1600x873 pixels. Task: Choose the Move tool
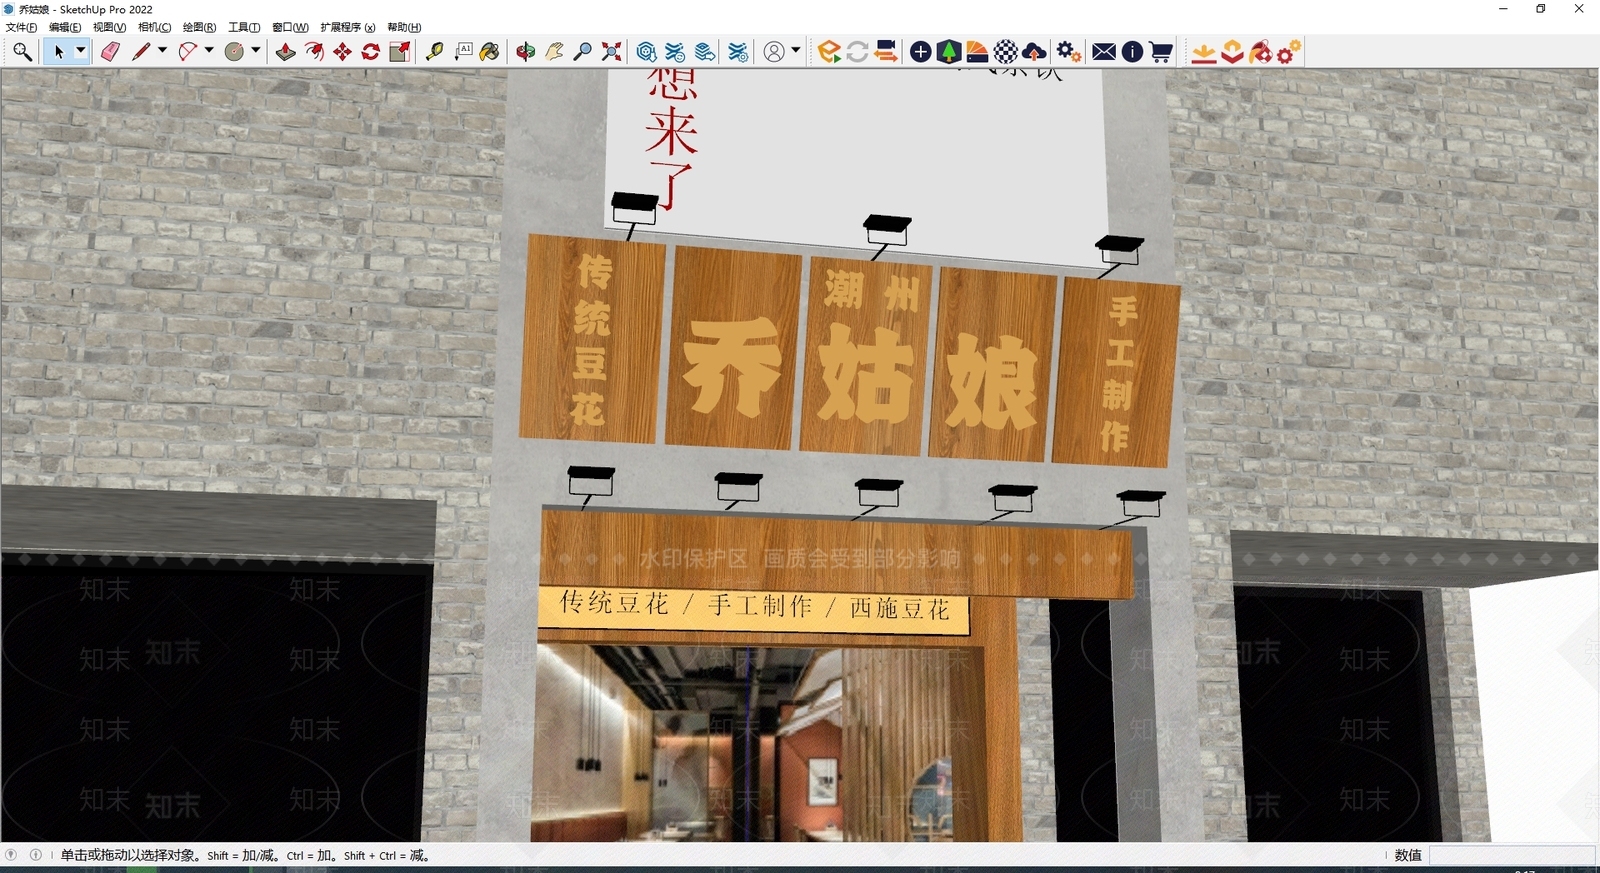[343, 52]
